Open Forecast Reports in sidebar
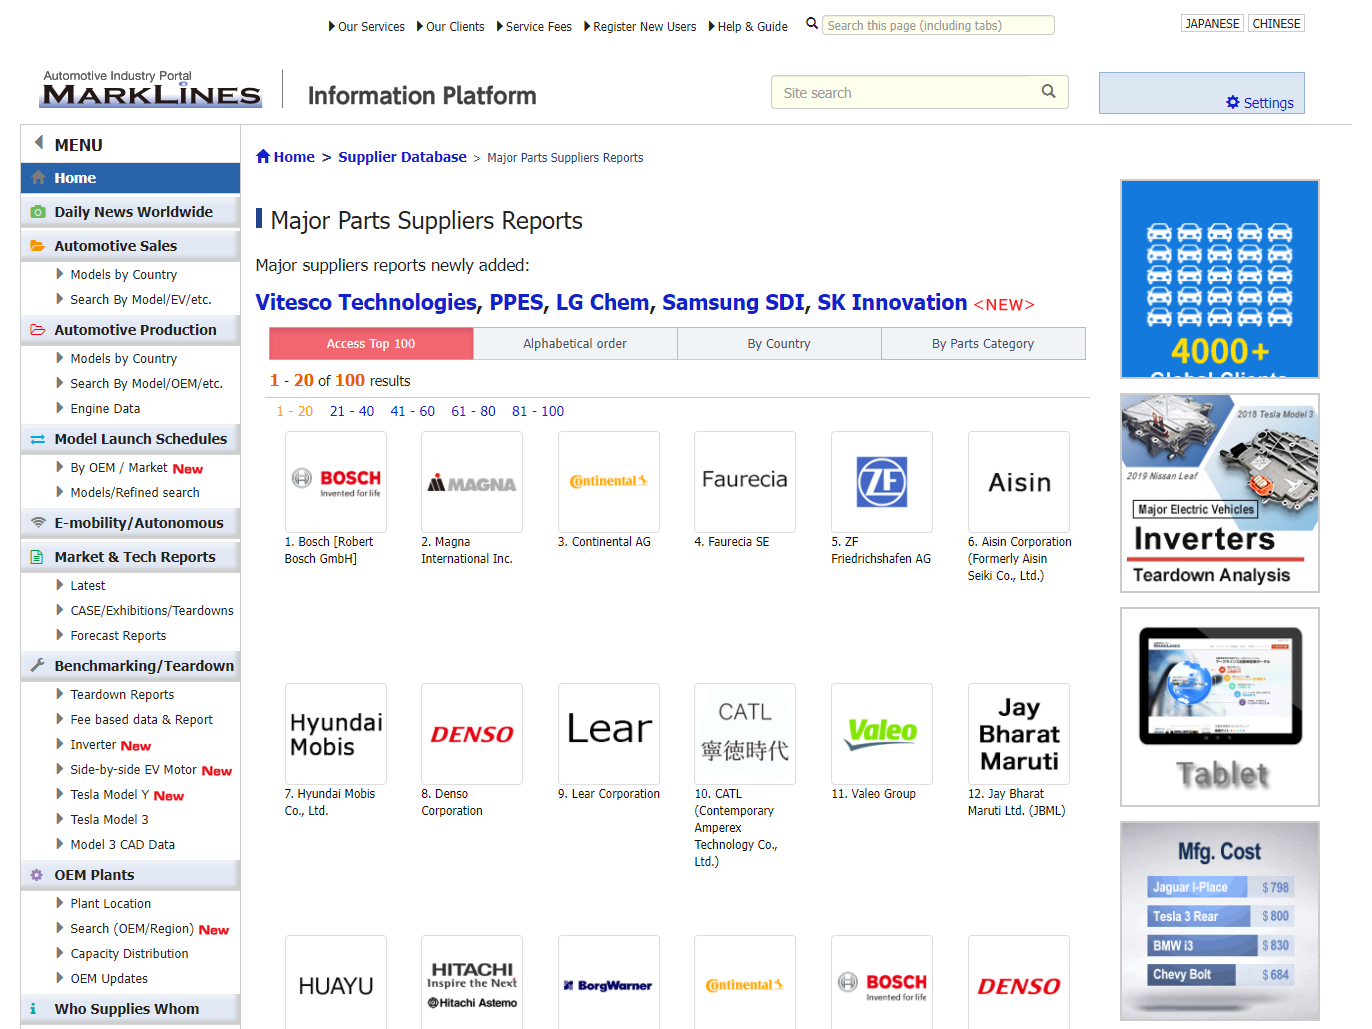Image resolution: width=1372 pixels, height=1029 pixels. pos(118,635)
